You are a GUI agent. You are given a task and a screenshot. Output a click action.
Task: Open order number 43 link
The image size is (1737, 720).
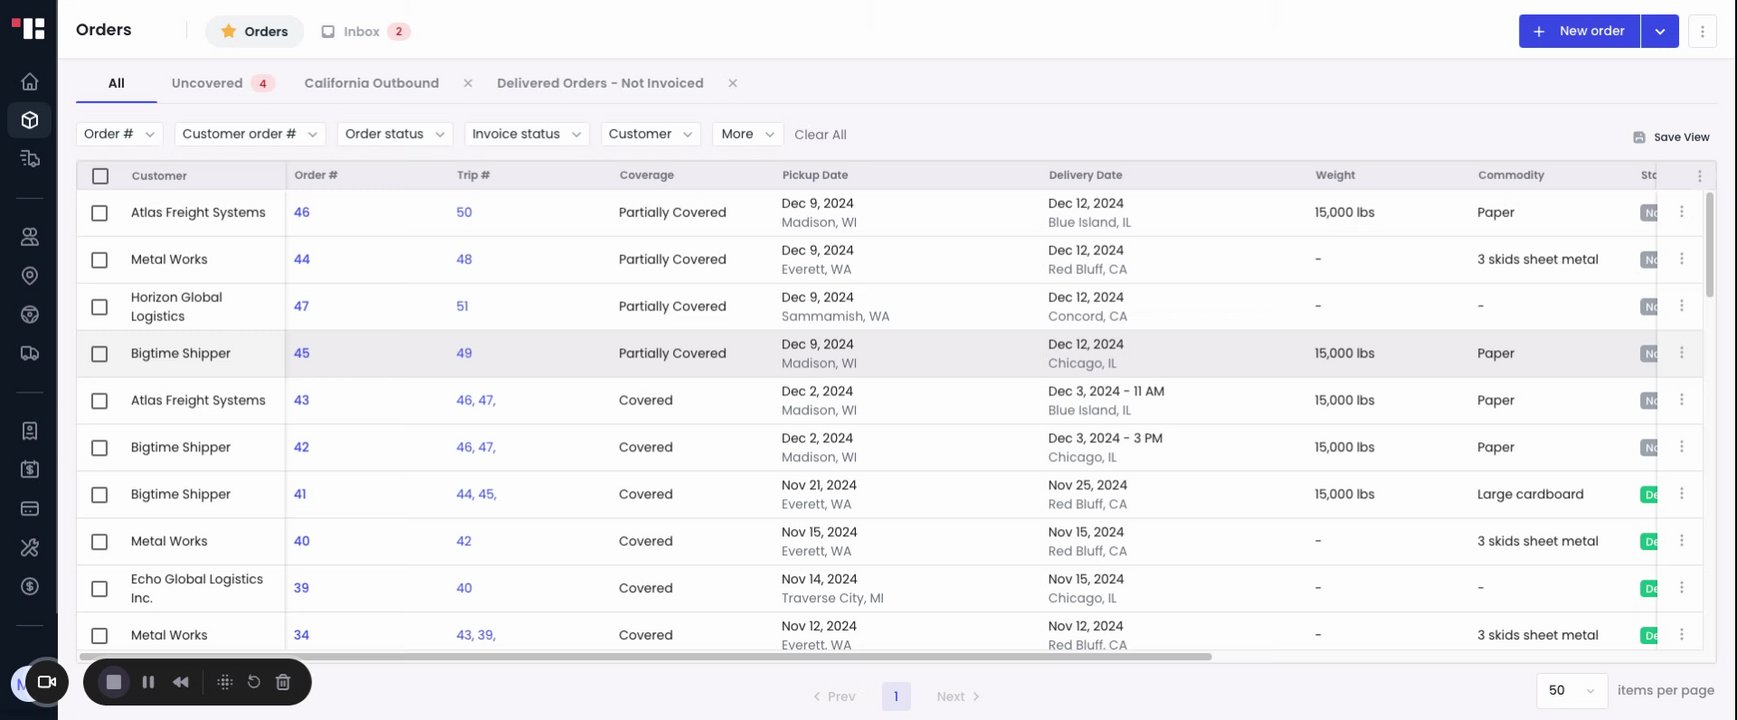301,400
